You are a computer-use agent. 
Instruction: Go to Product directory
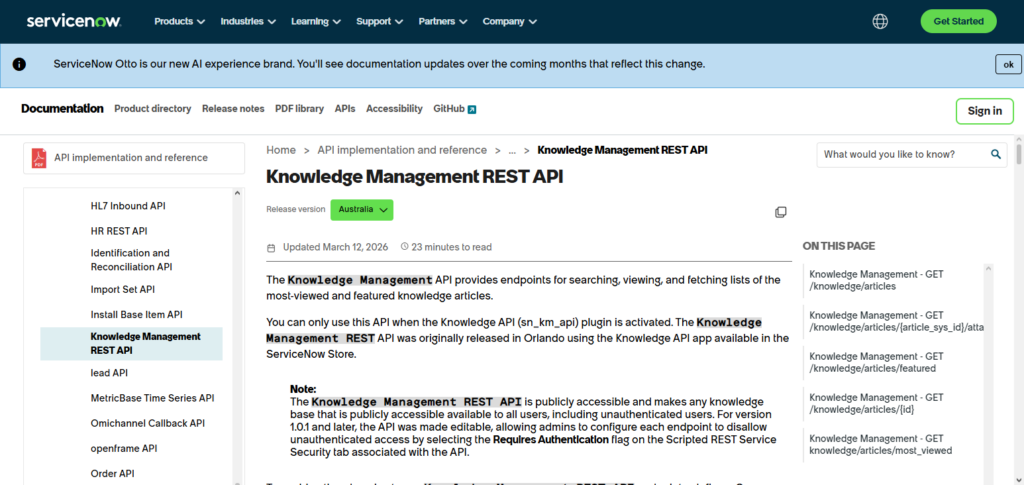pyautogui.click(x=153, y=109)
